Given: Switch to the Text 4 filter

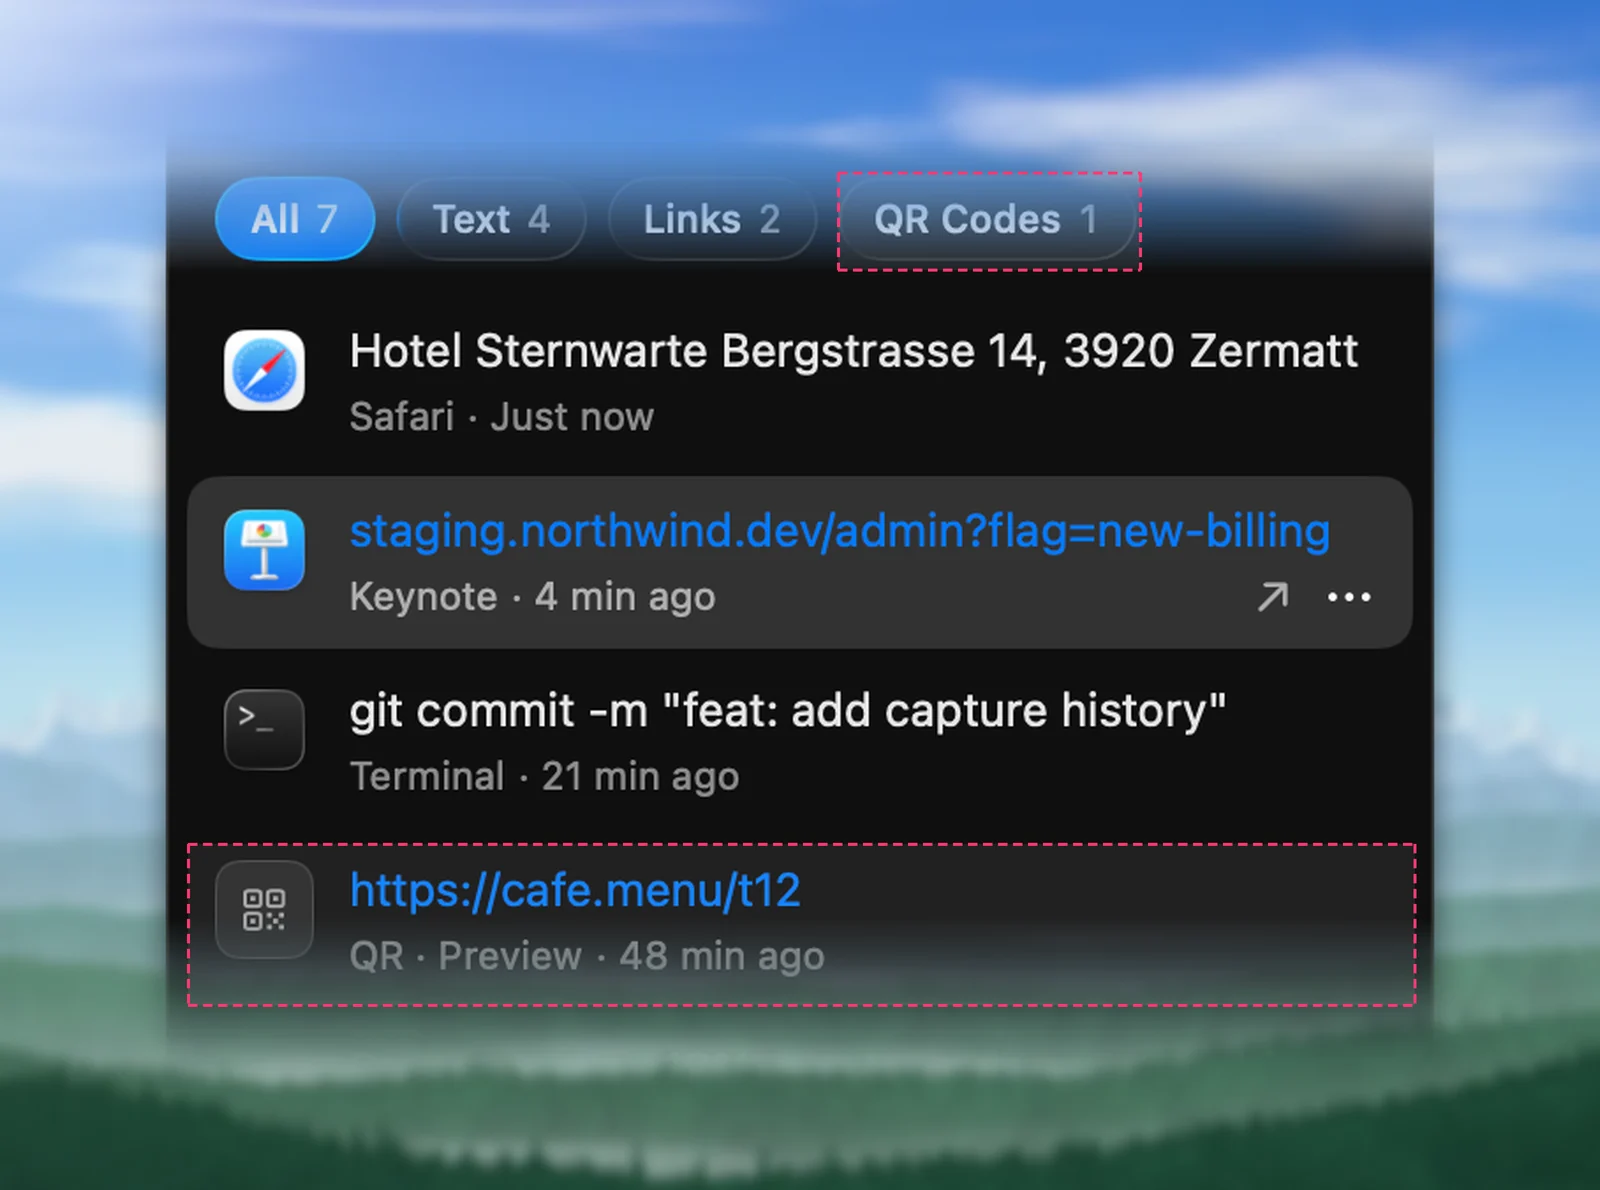Looking at the screenshot, I should click(x=491, y=219).
